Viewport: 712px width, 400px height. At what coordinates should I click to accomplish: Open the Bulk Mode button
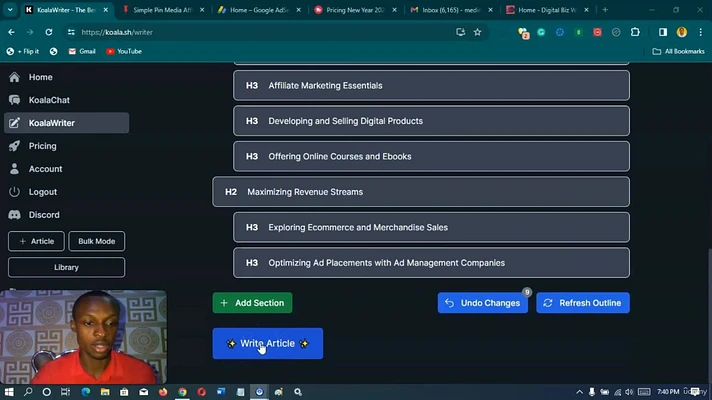point(97,241)
